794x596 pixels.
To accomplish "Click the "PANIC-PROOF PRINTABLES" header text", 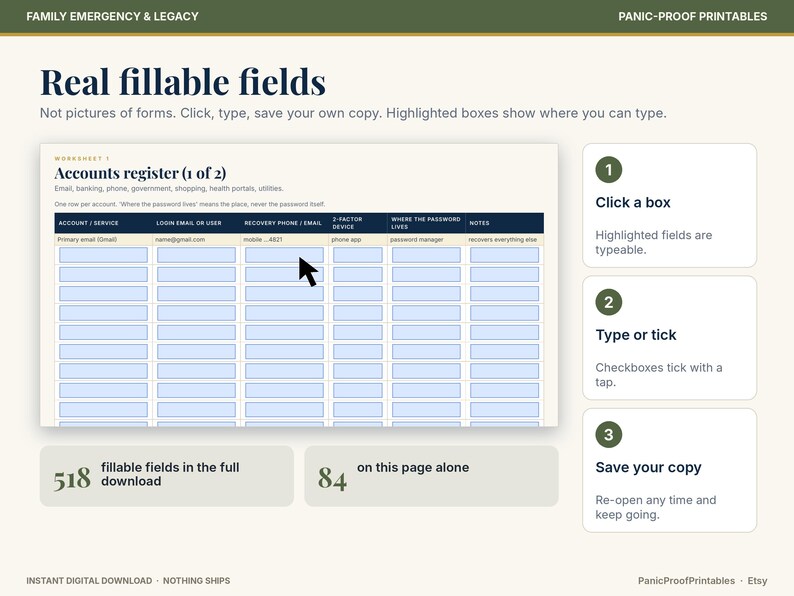I will 692,17.
